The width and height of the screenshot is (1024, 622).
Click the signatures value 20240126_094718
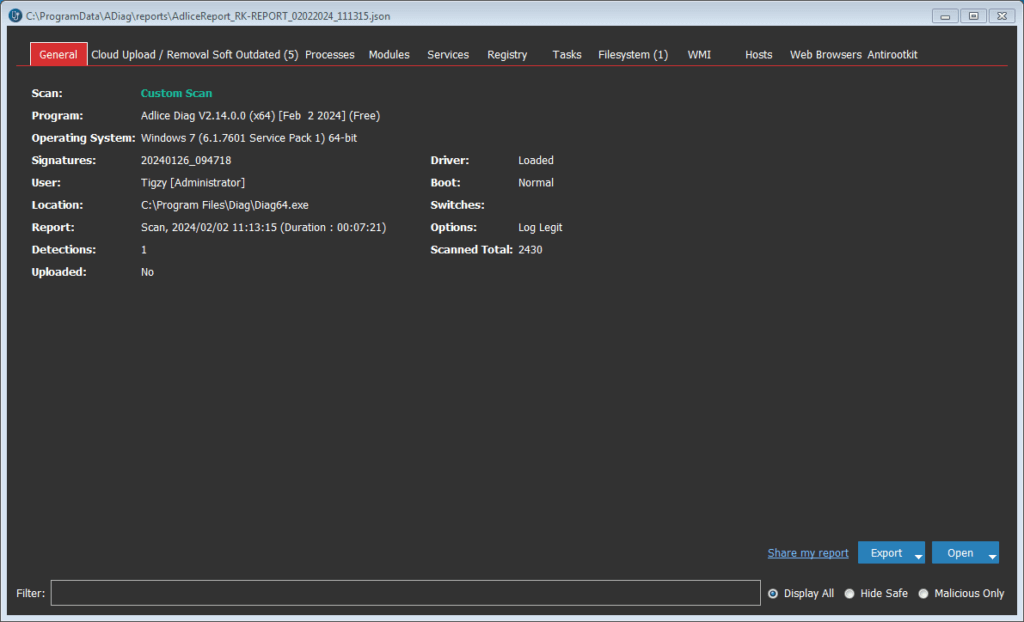[186, 160]
